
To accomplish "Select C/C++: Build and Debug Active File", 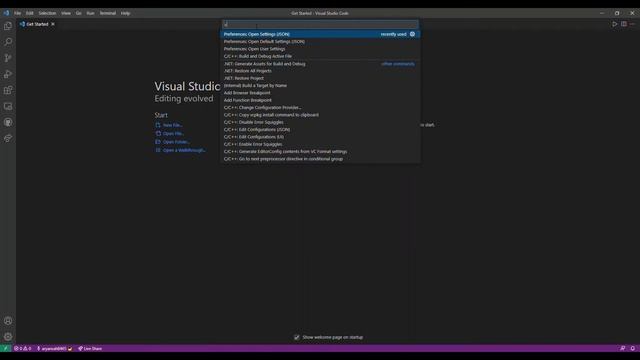I will 320,56.
